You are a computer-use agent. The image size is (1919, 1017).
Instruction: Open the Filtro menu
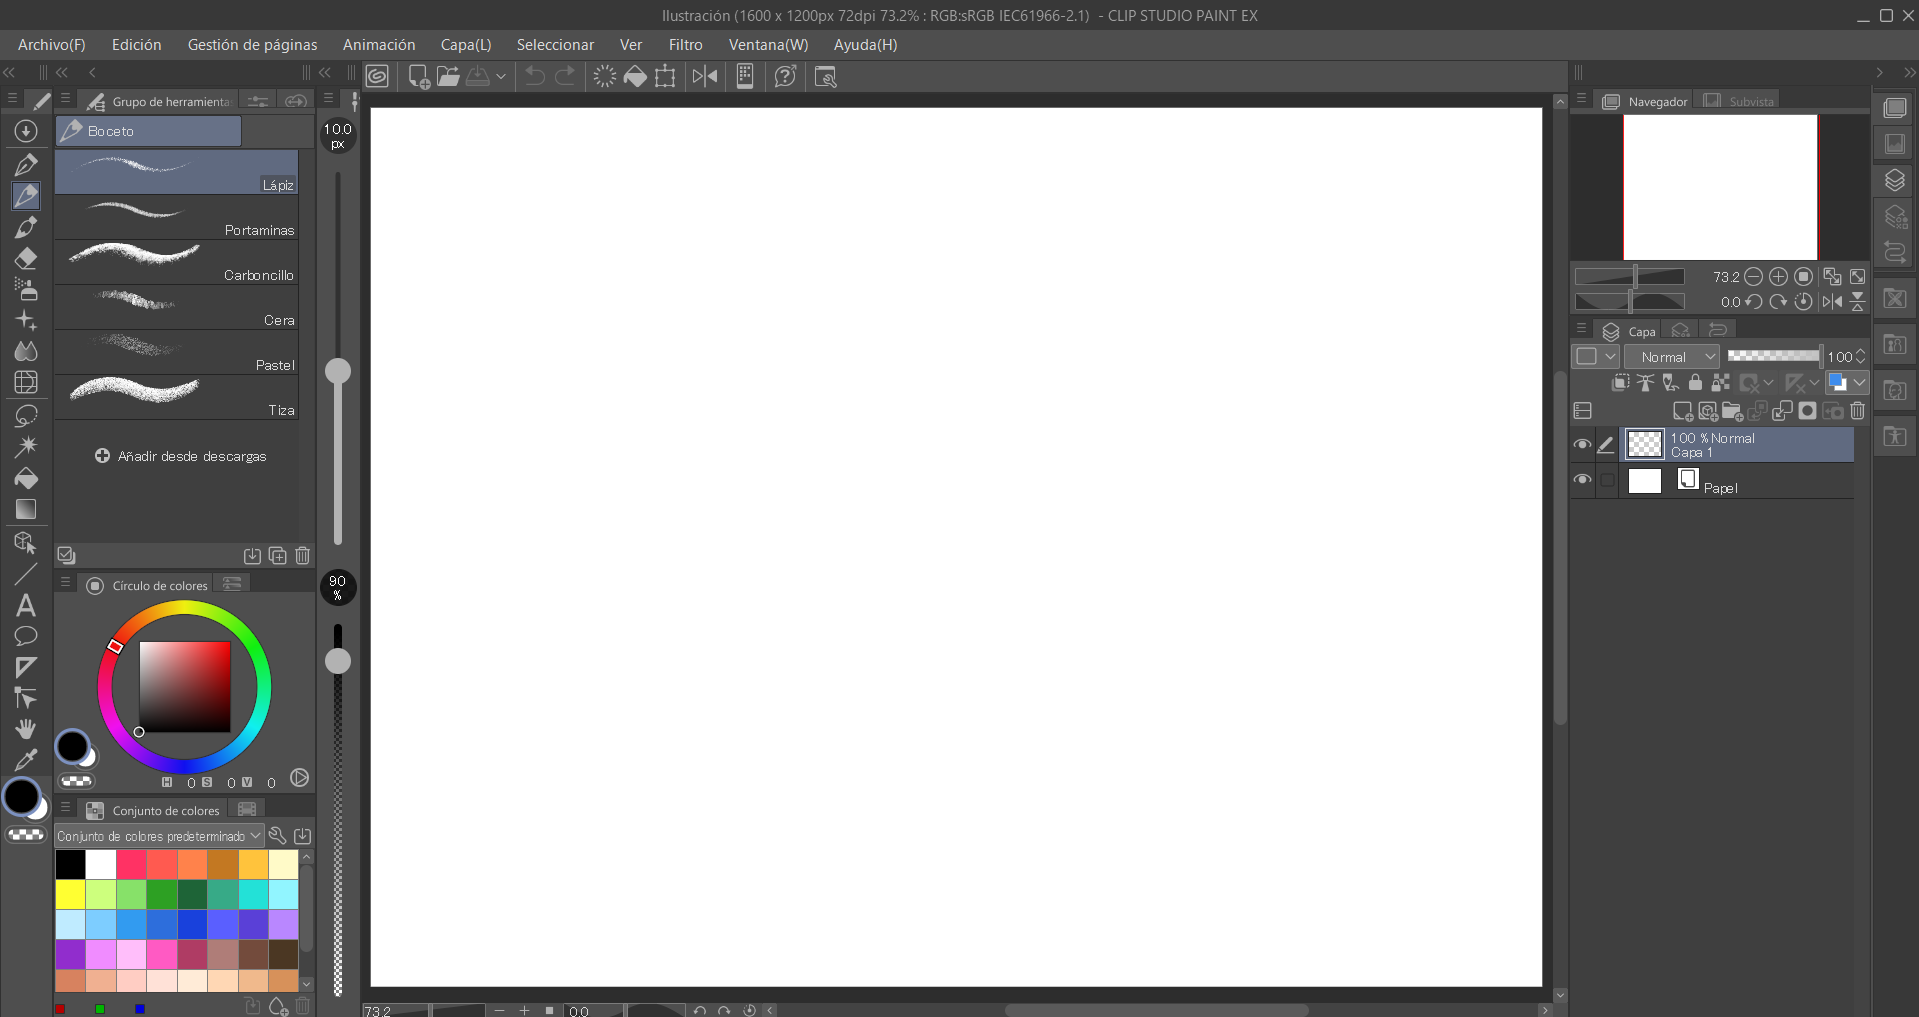685,45
